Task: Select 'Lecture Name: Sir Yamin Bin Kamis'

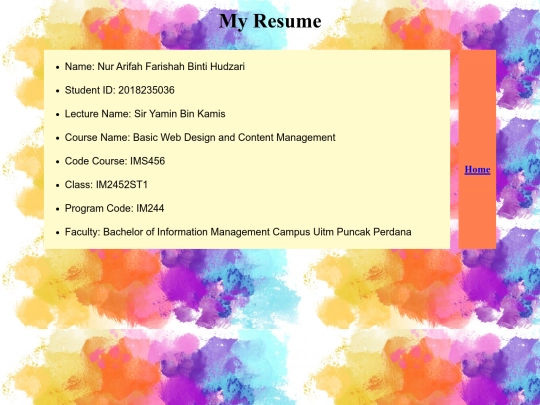Action: point(145,114)
